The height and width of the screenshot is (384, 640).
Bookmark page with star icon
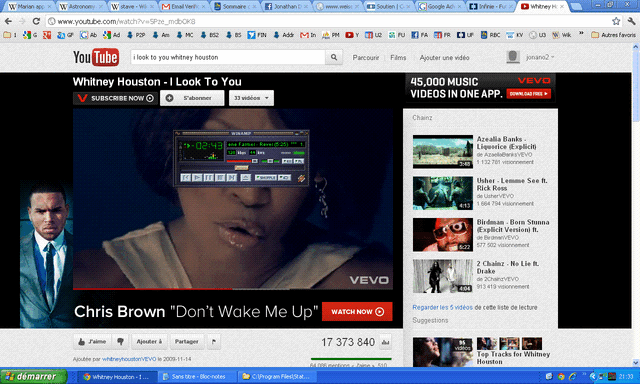[x=616, y=21]
